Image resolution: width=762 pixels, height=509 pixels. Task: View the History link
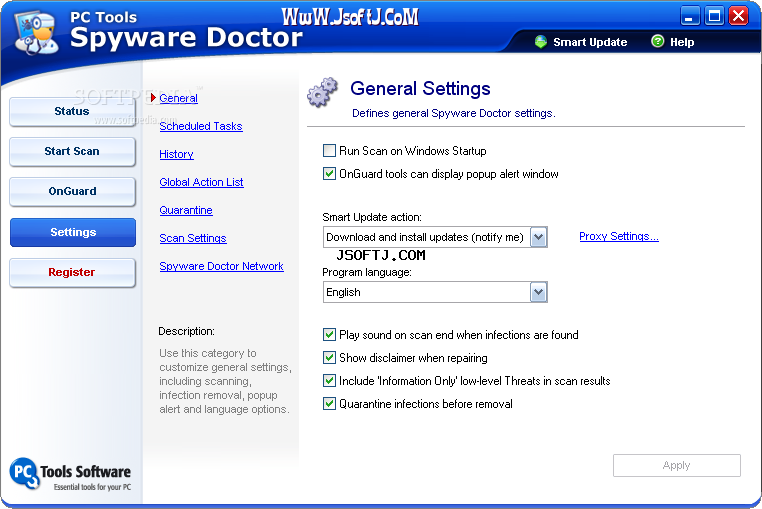click(176, 154)
